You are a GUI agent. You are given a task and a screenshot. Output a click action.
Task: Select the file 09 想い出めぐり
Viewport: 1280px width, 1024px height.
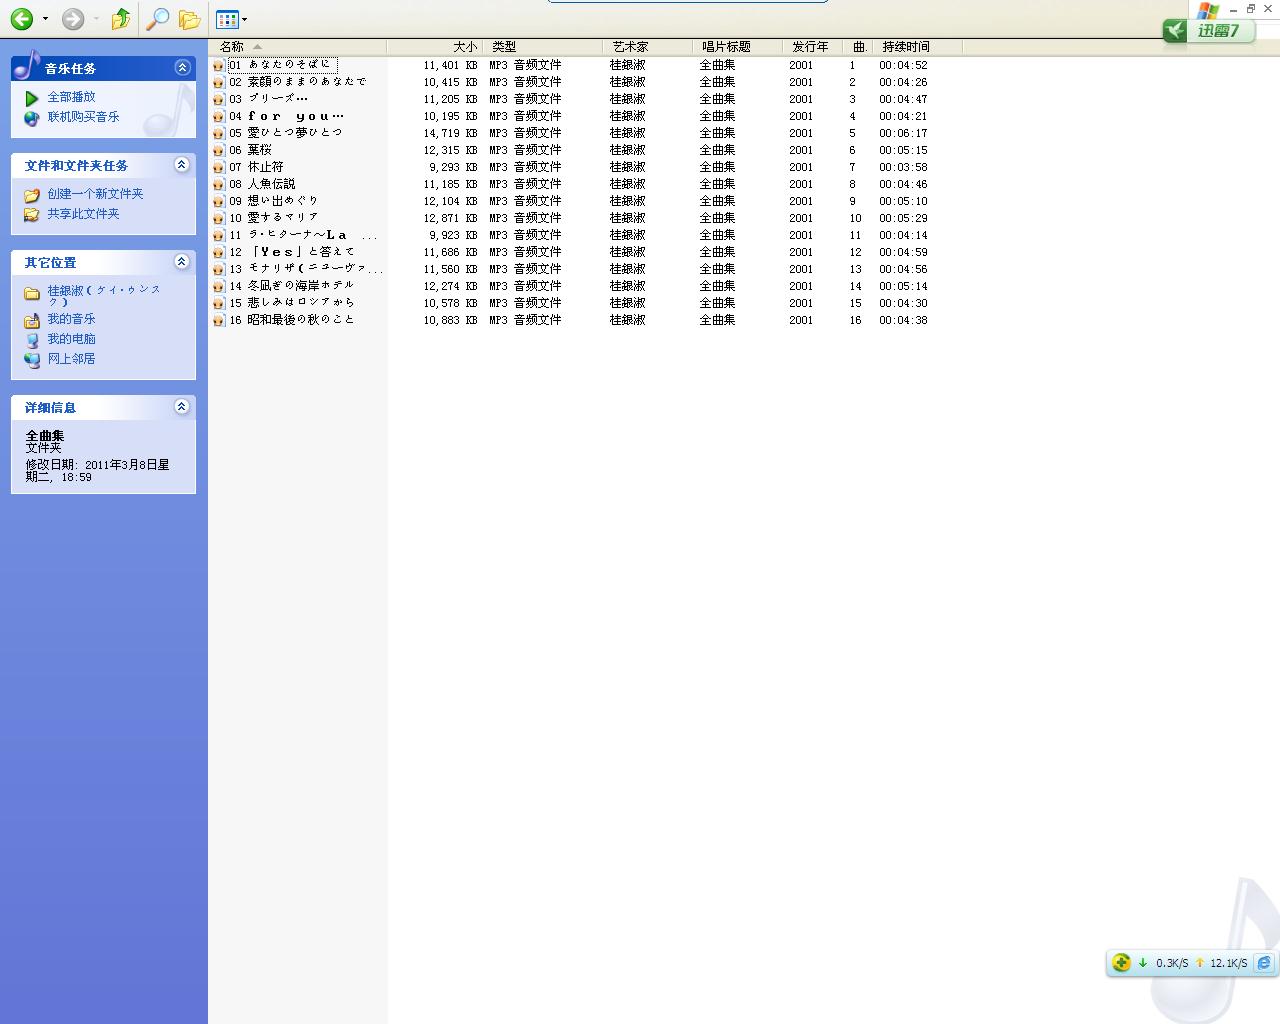tap(274, 201)
